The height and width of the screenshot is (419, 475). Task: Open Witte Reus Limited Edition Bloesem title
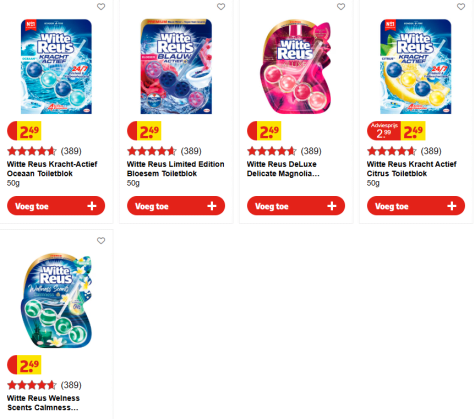pyautogui.click(x=176, y=169)
